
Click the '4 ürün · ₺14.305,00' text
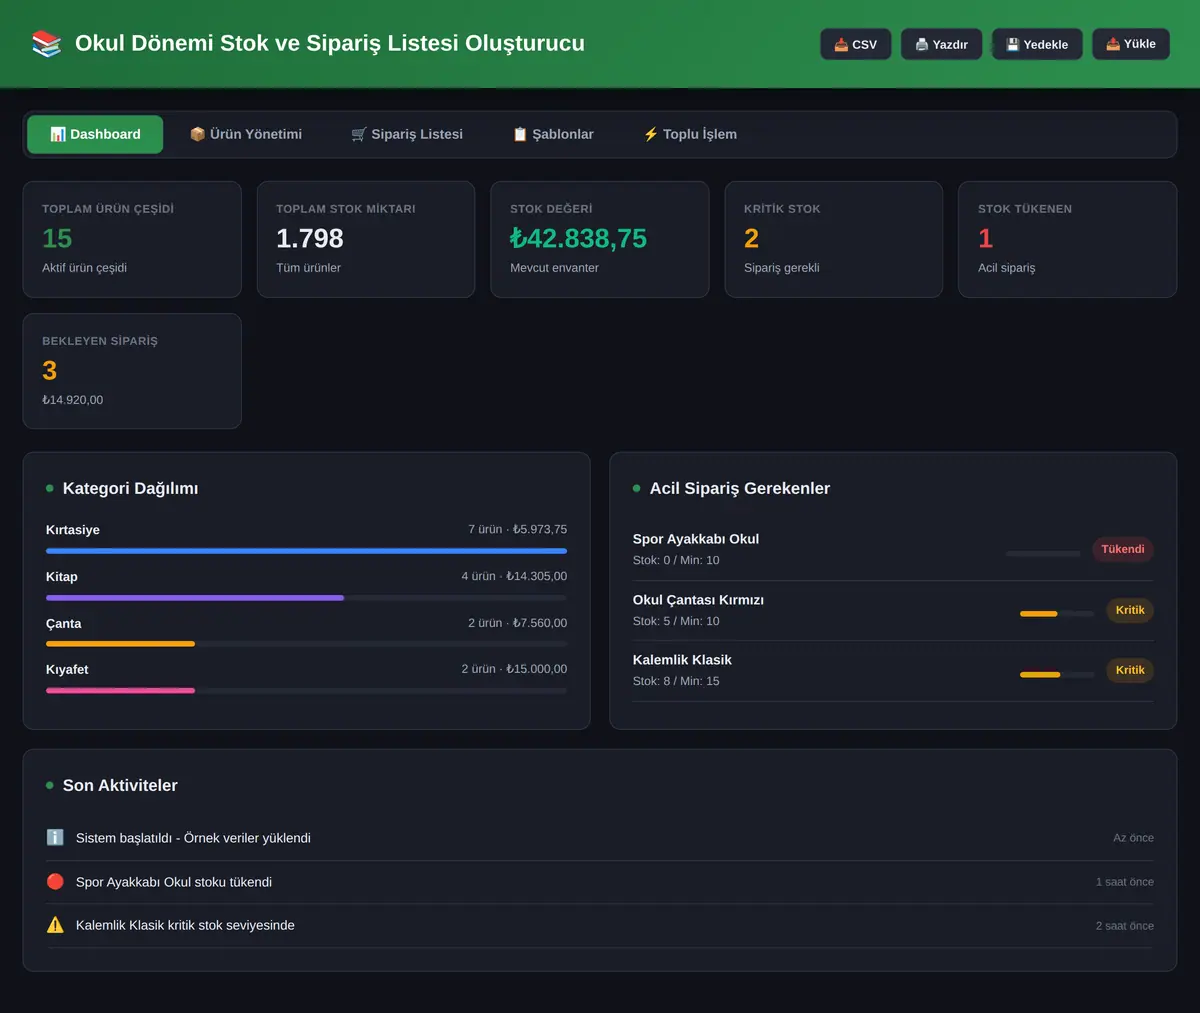[x=514, y=576]
